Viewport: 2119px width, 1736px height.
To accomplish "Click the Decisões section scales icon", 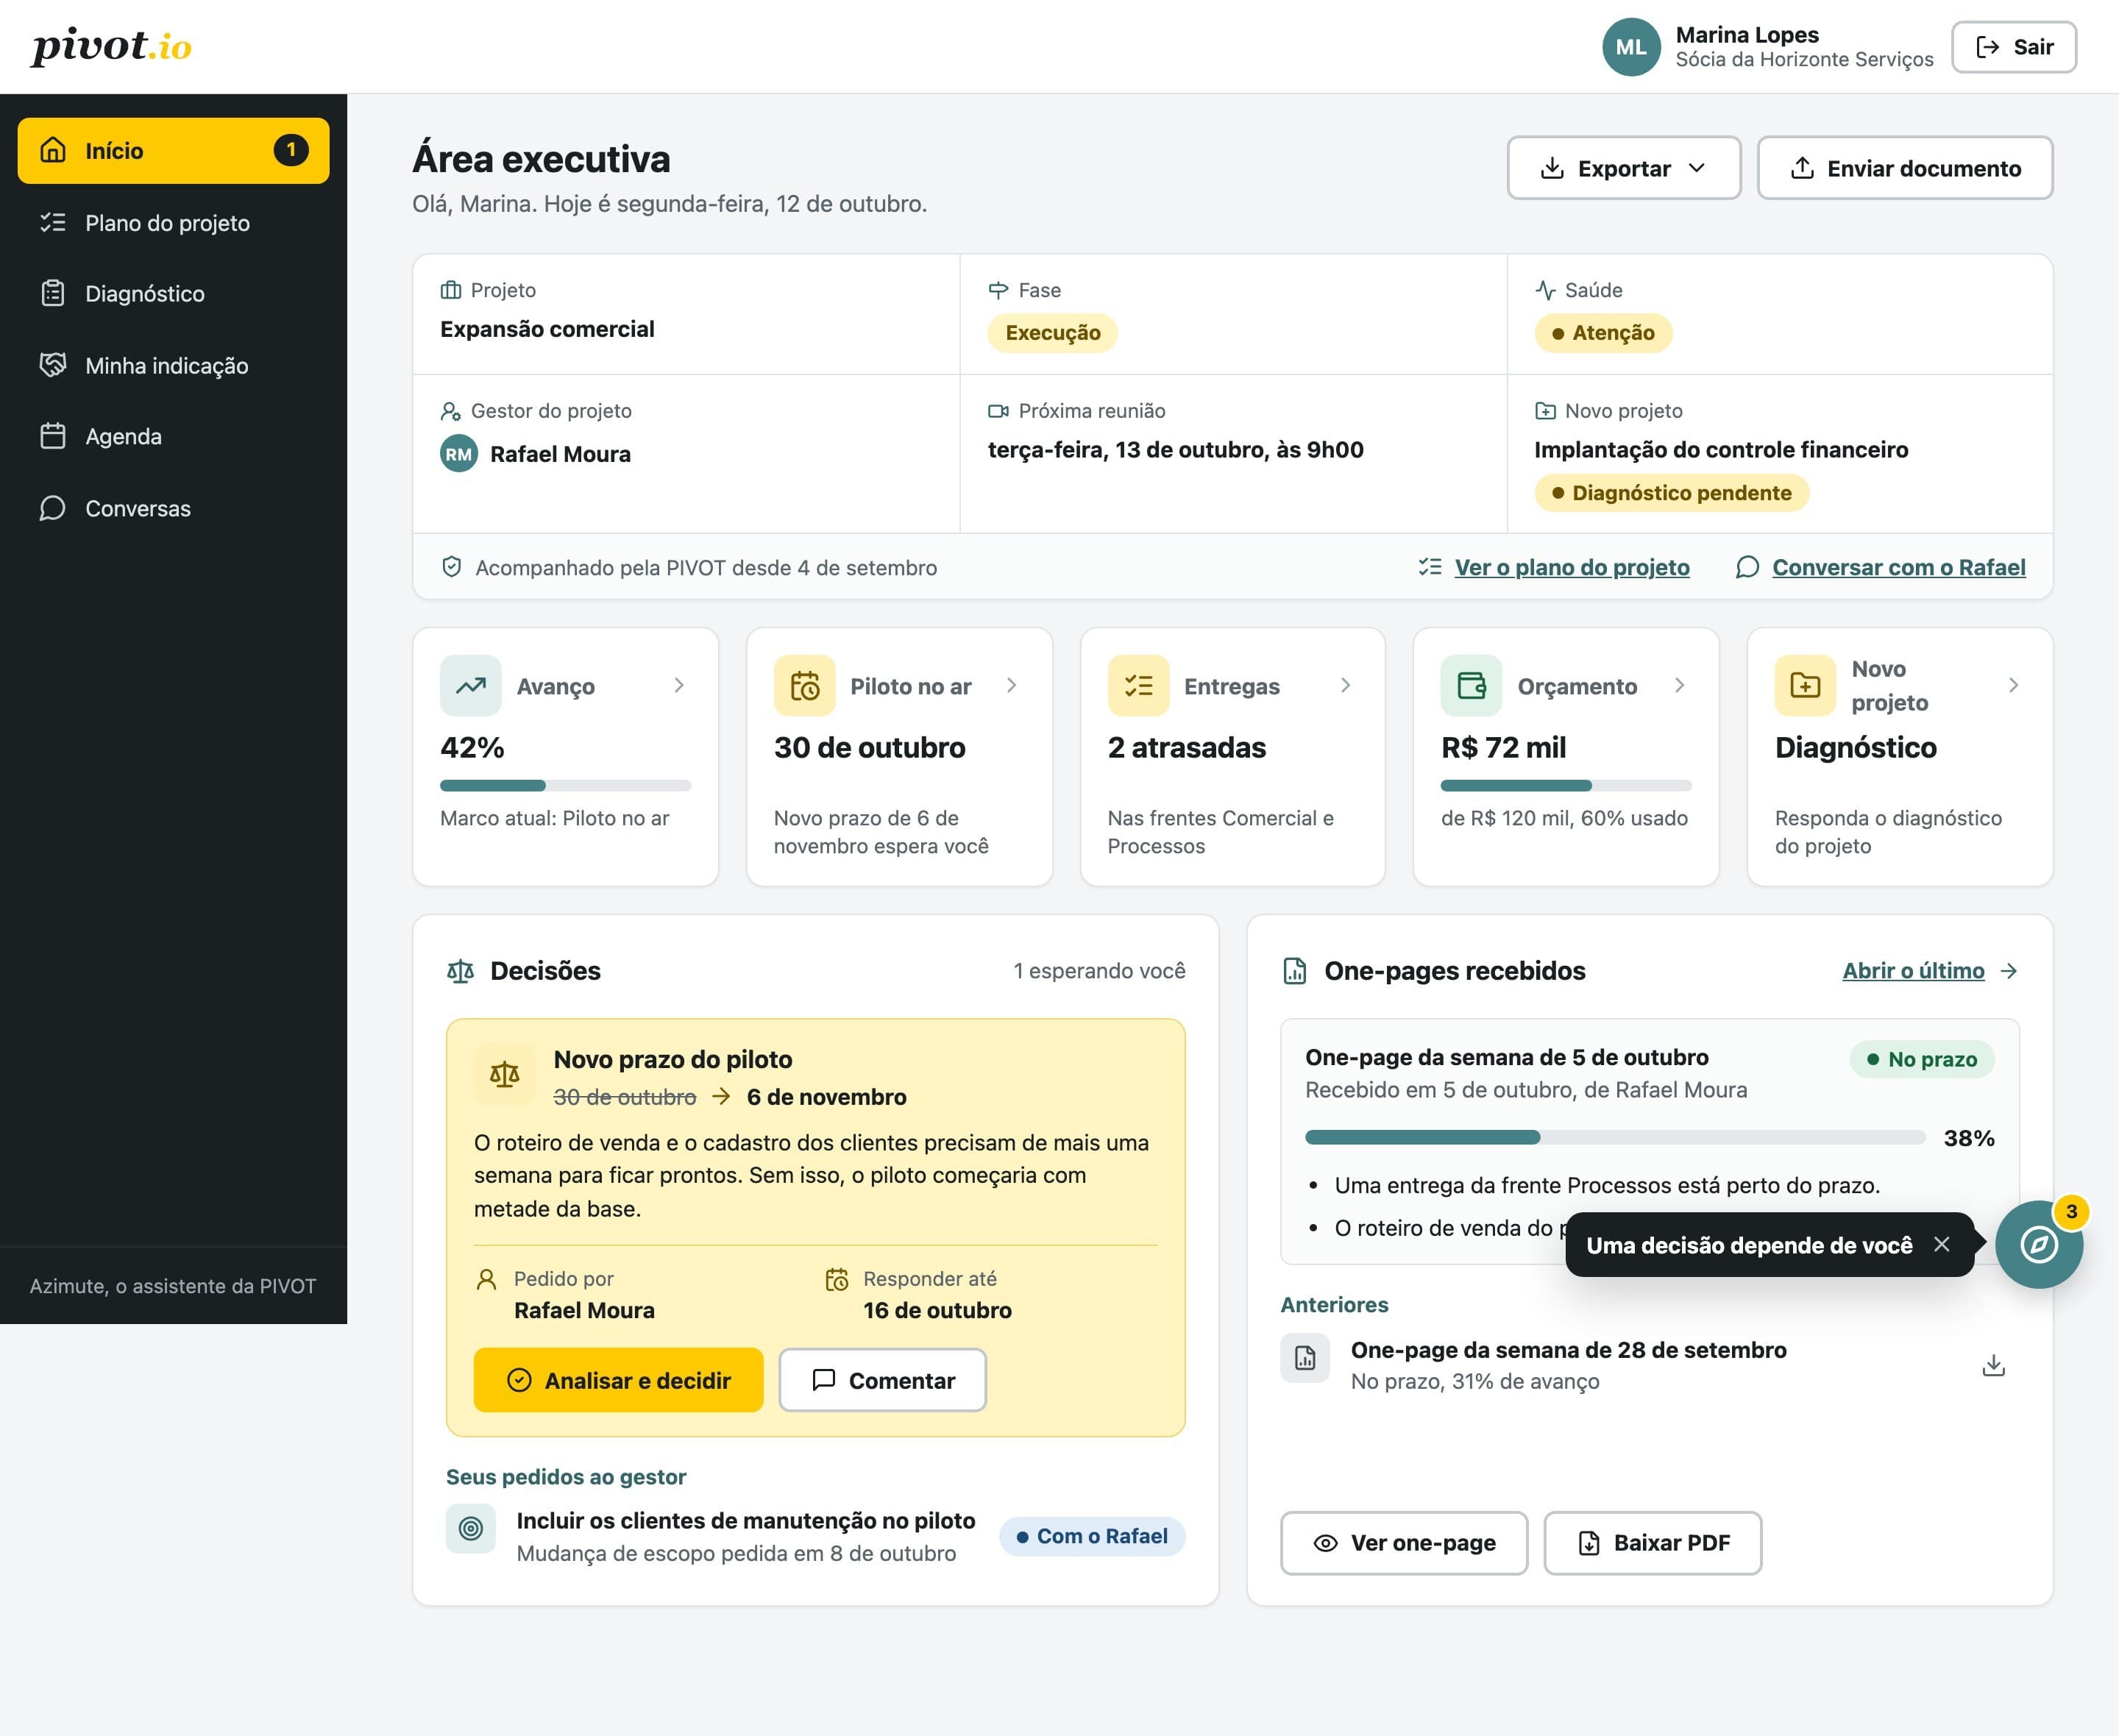I will point(460,971).
